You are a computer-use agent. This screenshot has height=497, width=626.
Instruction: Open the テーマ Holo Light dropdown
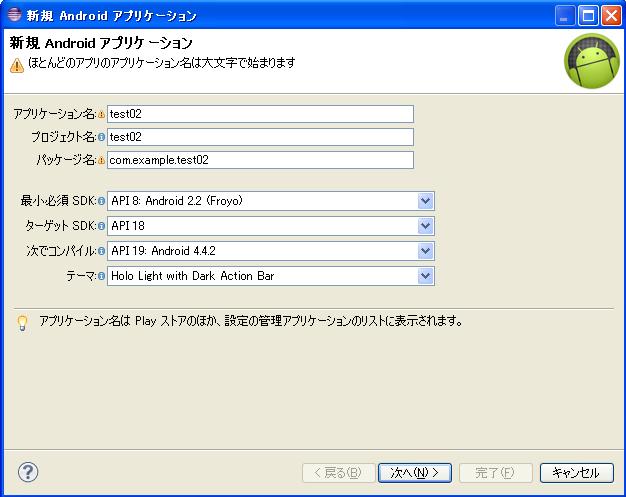(426, 276)
